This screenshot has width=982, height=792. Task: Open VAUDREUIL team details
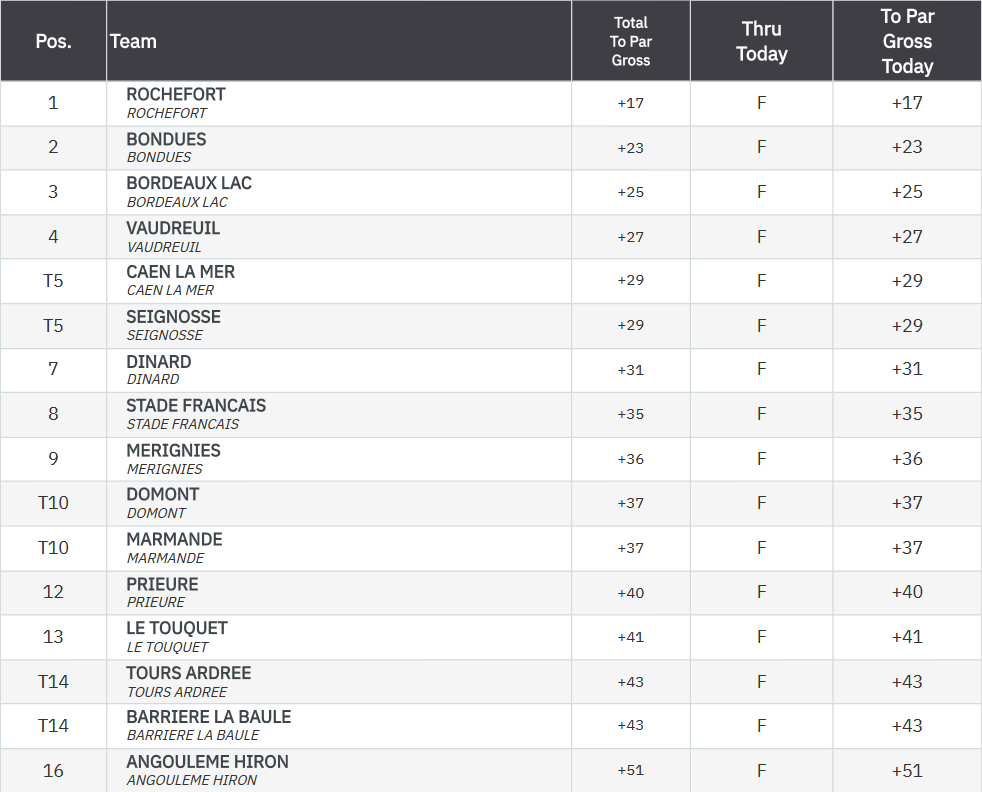pos(173,228)
